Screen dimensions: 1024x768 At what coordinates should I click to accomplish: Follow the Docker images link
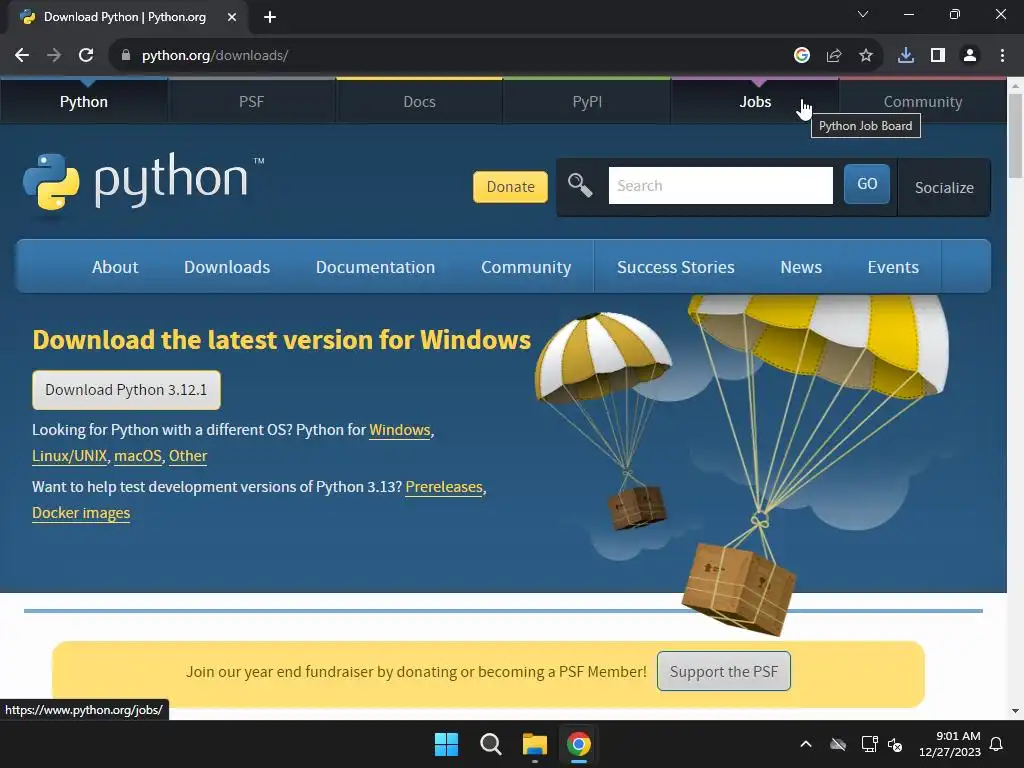pyautogui.click(x=81, y=513)
